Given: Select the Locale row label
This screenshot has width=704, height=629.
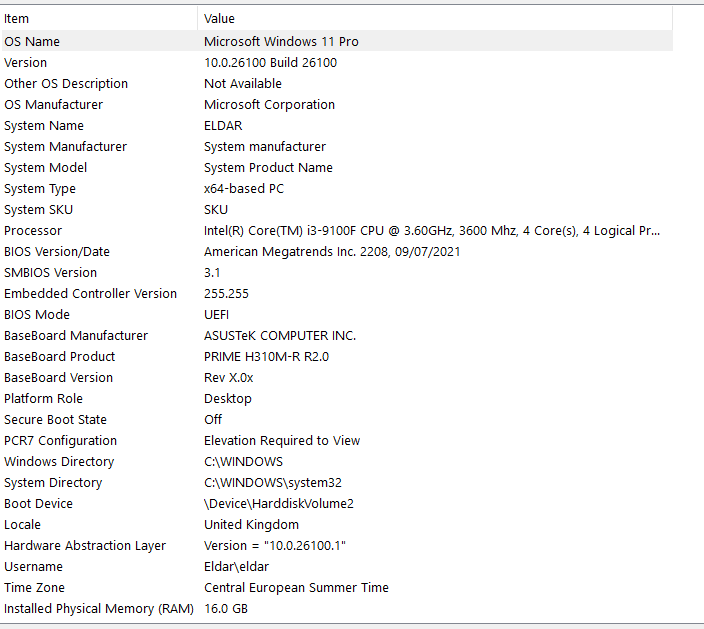Looking at the screenshot, I should pyautogui.click(x=22, y=525).
